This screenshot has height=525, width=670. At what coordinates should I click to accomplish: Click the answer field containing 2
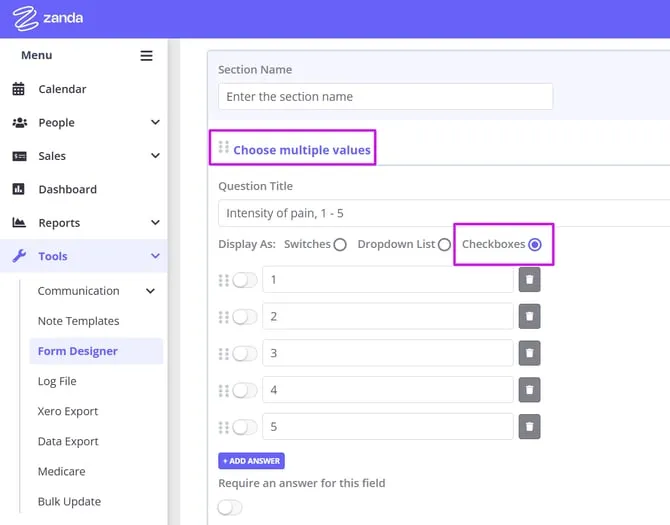click(x=388, y=316)
